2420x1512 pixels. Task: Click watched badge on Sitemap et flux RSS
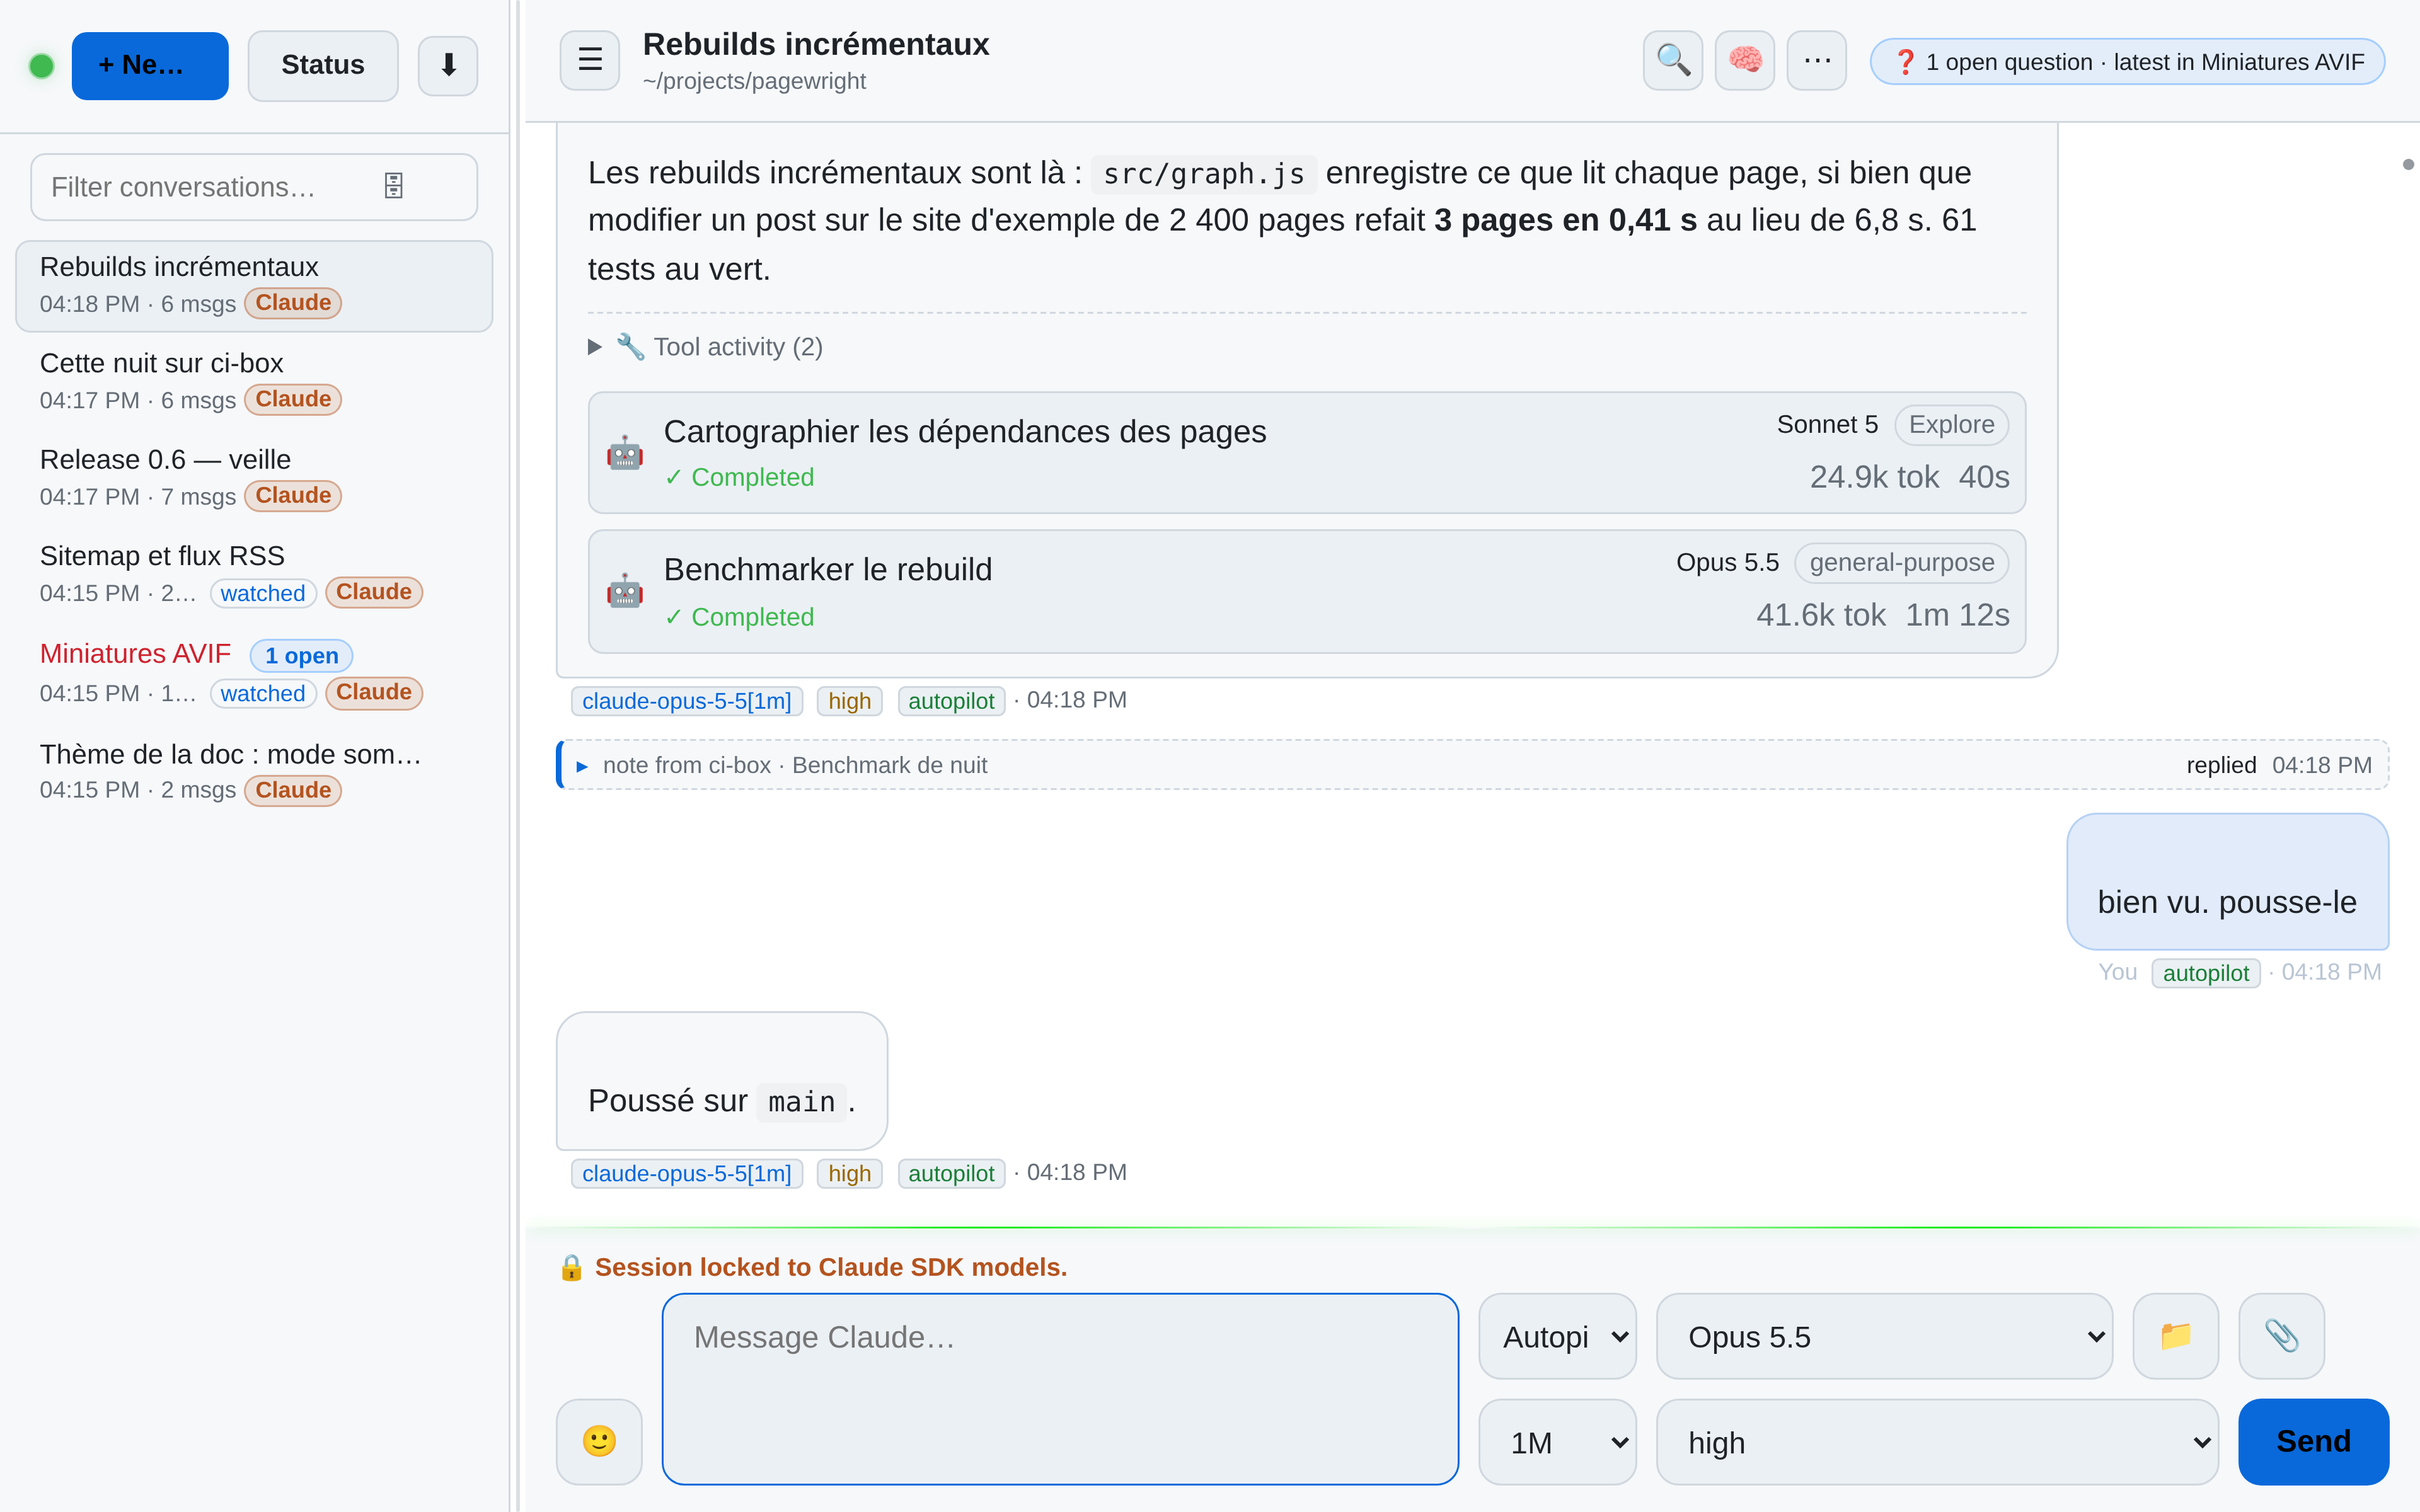[263, 593]
